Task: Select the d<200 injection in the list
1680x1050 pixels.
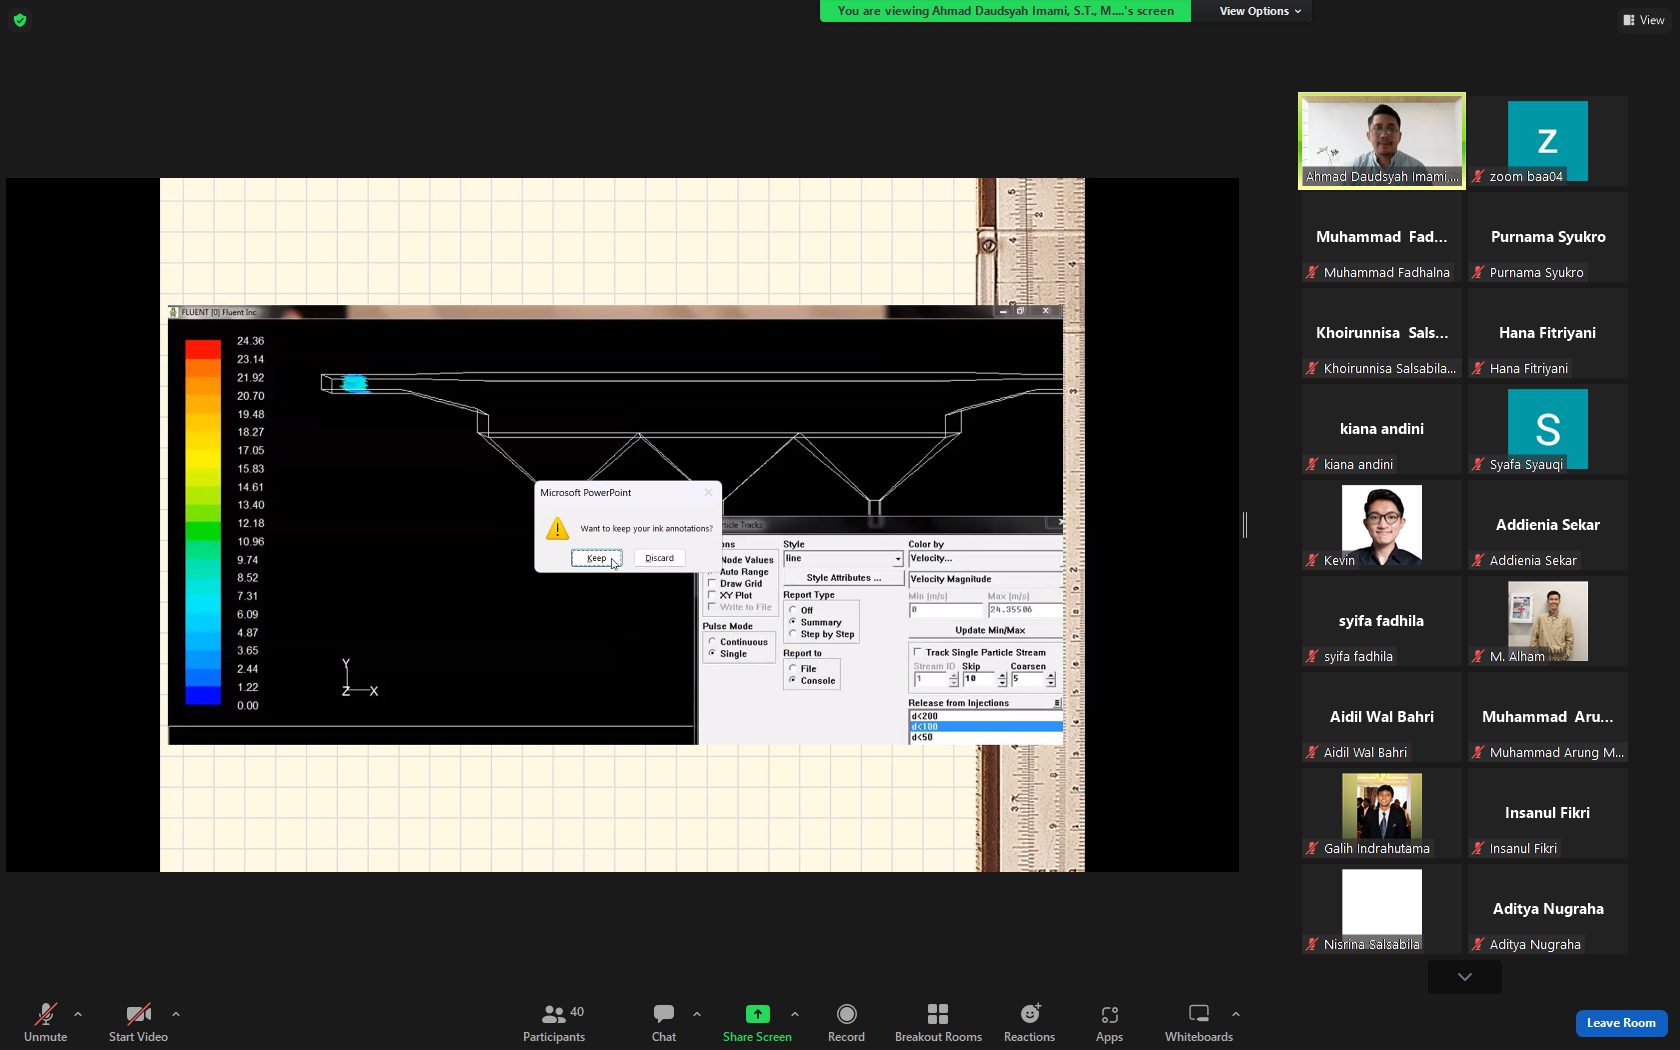Action: [985, 716]
